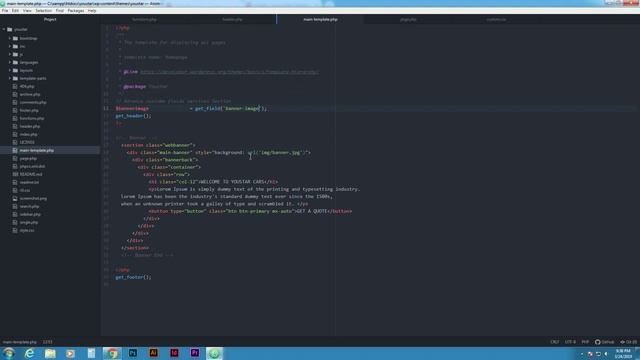Image resolution: width=640 pixels, height=360 pixels.
Task: Open archive.php in the project tree
Action: 30,94
